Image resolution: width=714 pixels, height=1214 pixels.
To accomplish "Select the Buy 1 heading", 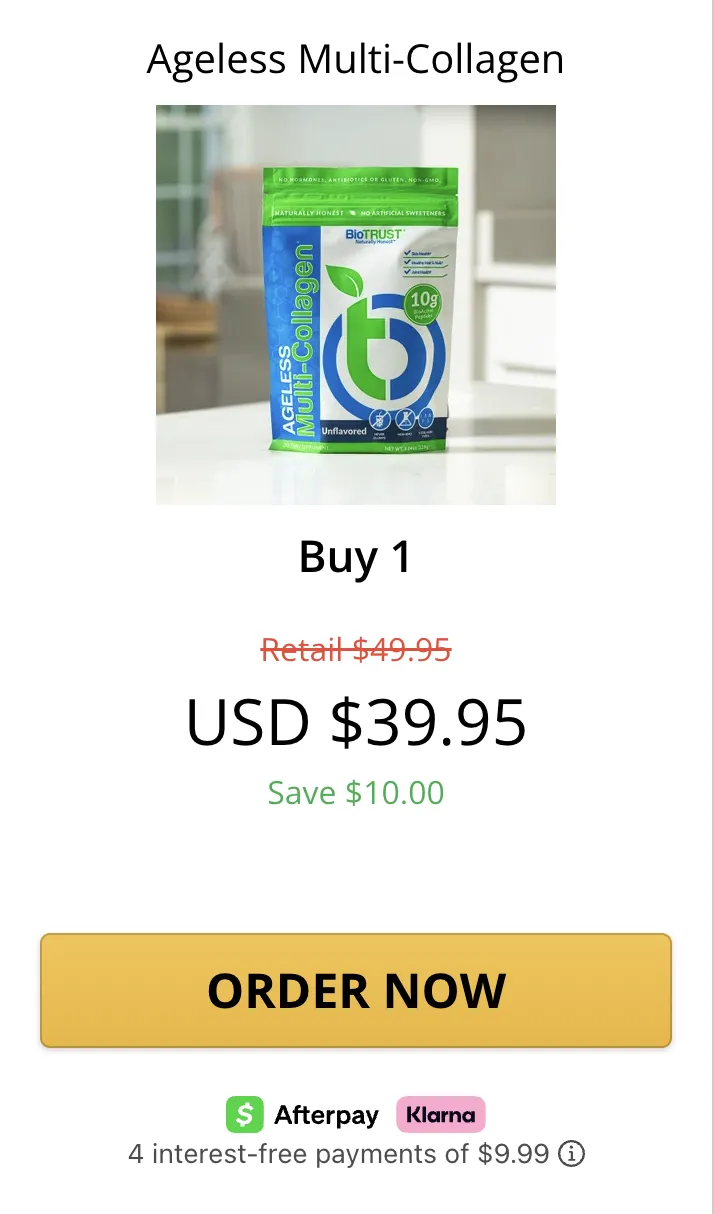I will [x=356, y=558].
